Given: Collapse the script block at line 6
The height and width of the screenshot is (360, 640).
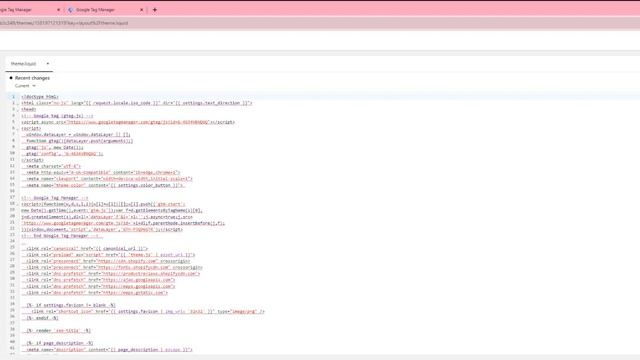Looking at the screenshot, I should click(18, 129).
